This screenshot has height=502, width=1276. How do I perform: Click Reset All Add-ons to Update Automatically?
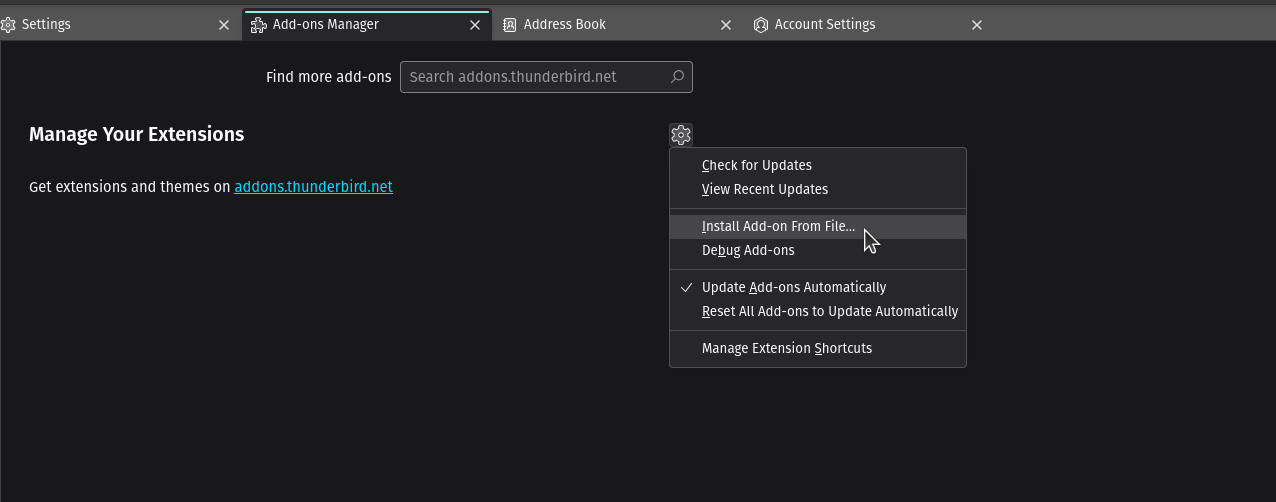(830, 311)
